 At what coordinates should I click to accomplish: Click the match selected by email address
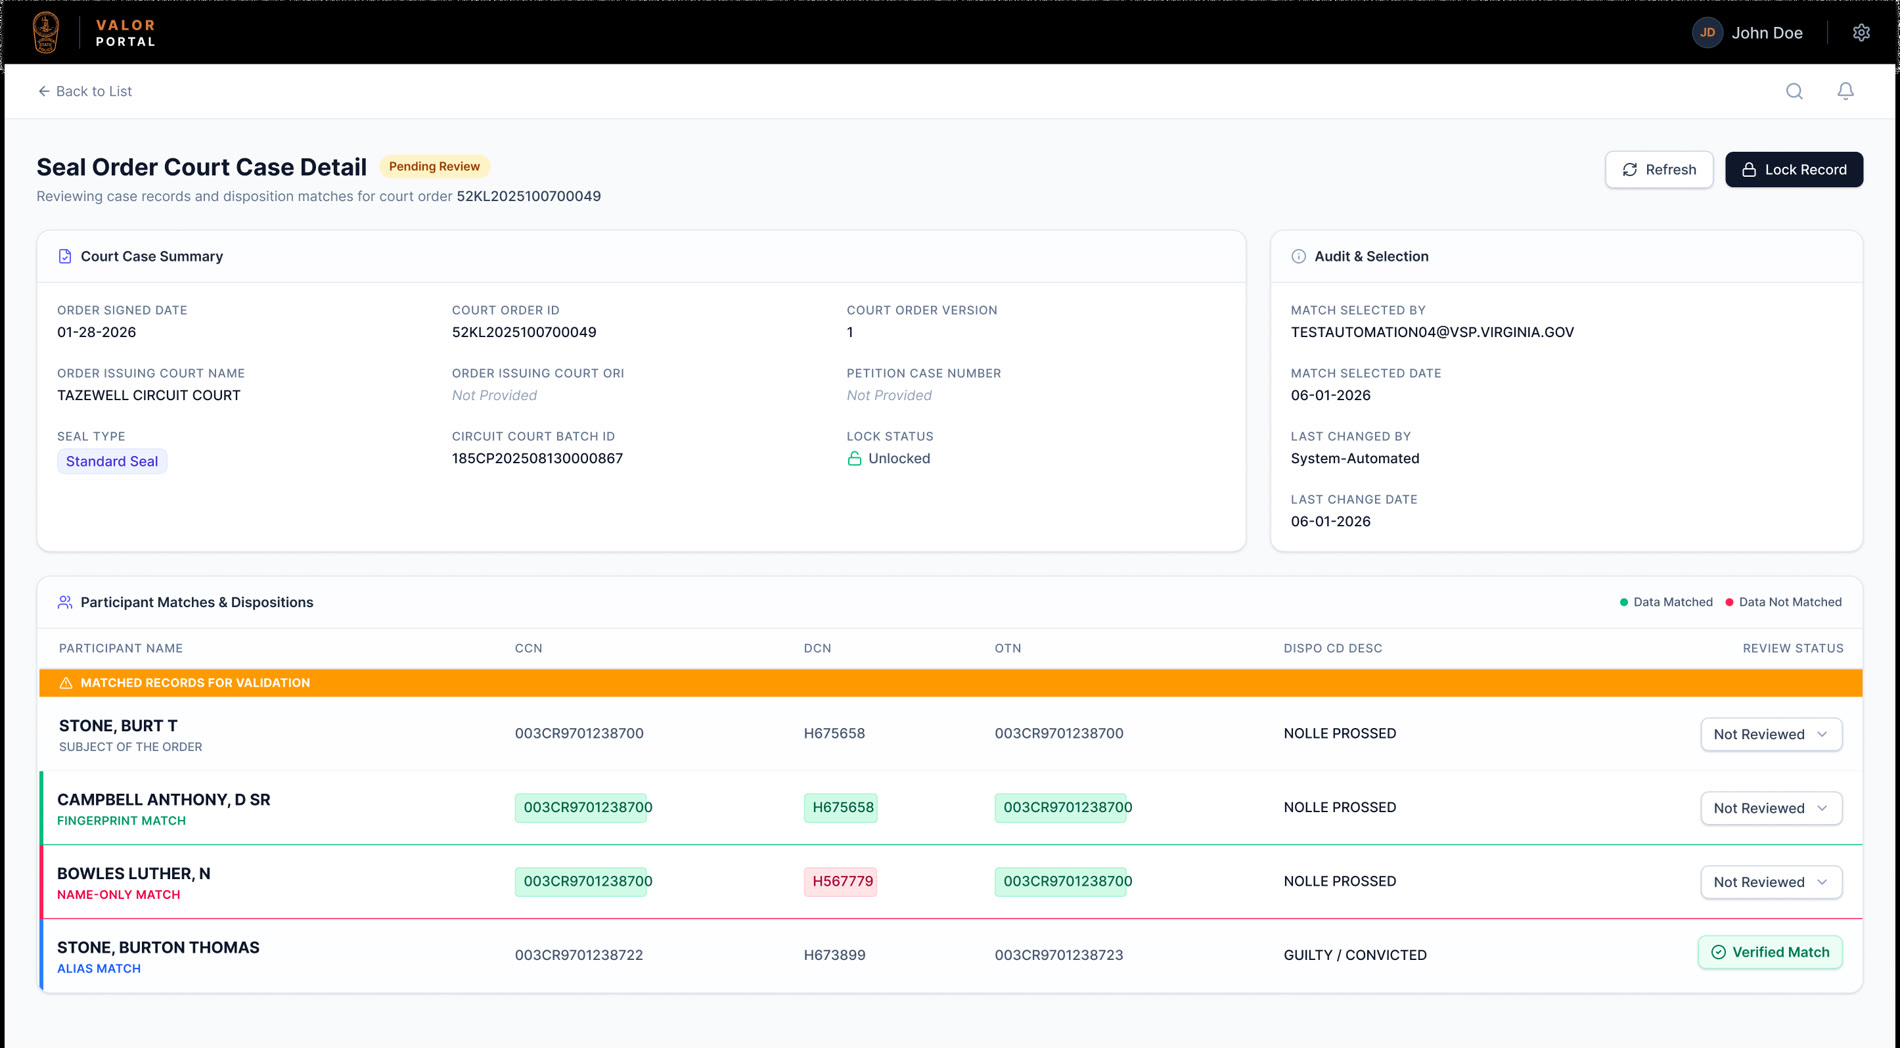(1432, 332)
